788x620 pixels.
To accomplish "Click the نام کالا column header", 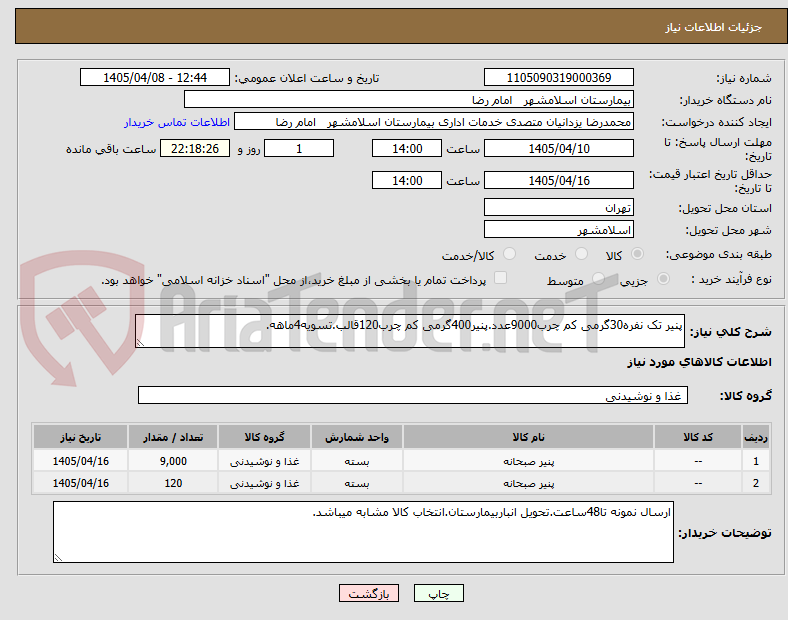I will tap(528, 437).
